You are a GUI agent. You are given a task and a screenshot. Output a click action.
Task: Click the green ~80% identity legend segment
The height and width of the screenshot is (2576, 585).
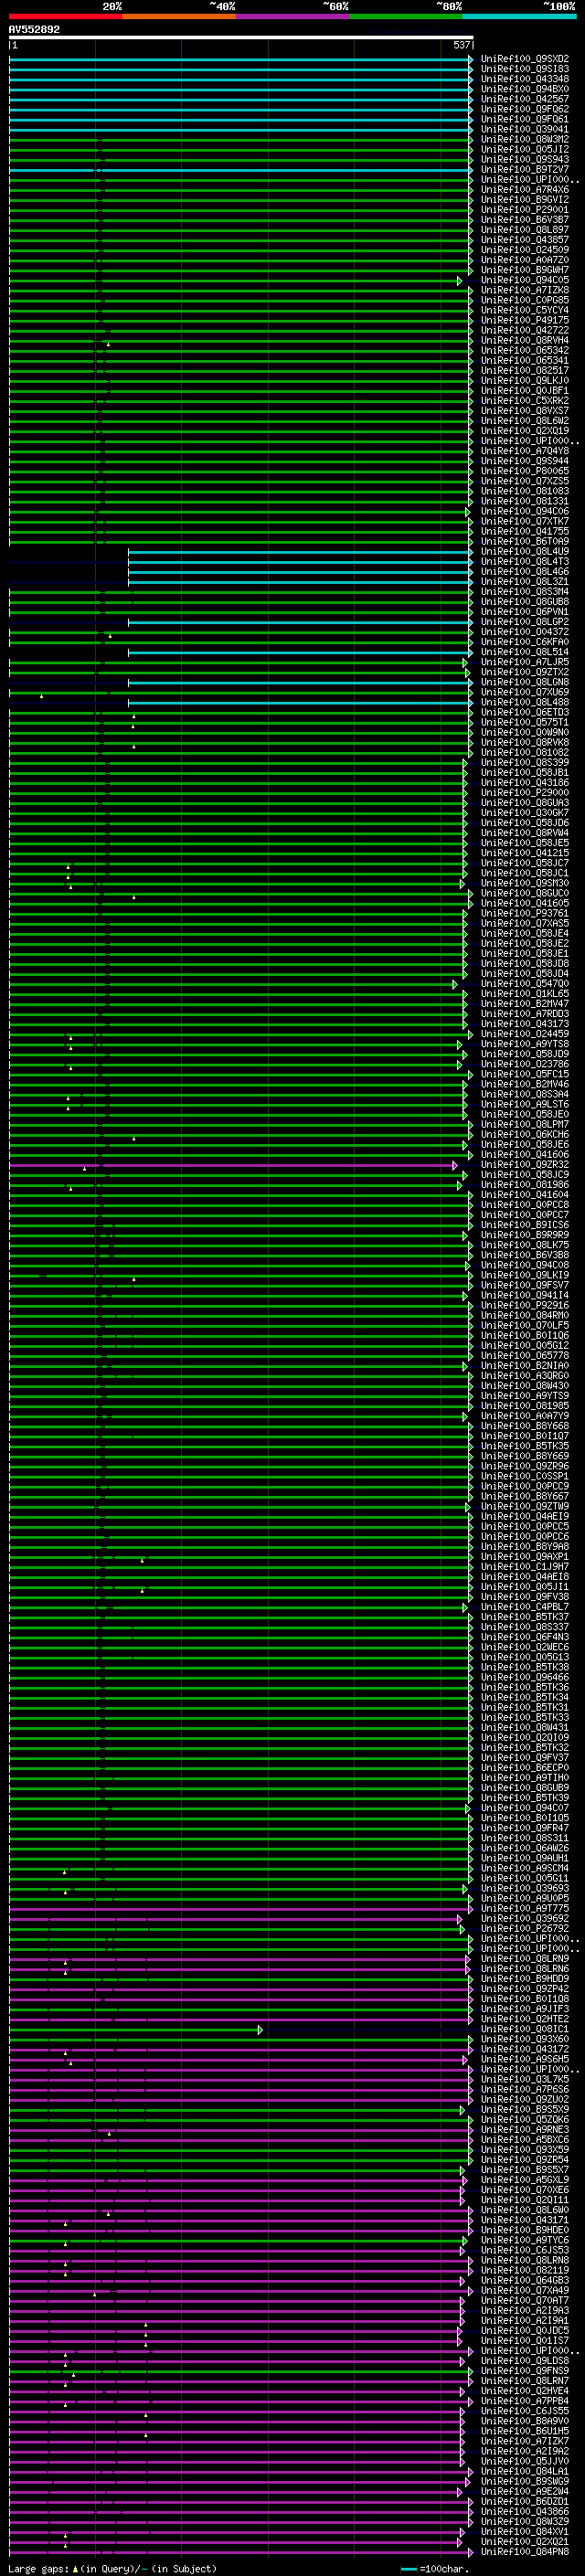405,16
